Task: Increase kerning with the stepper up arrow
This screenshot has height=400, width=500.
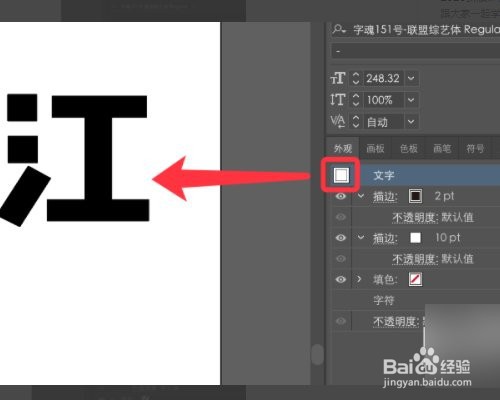Action: tap(356, 118)
